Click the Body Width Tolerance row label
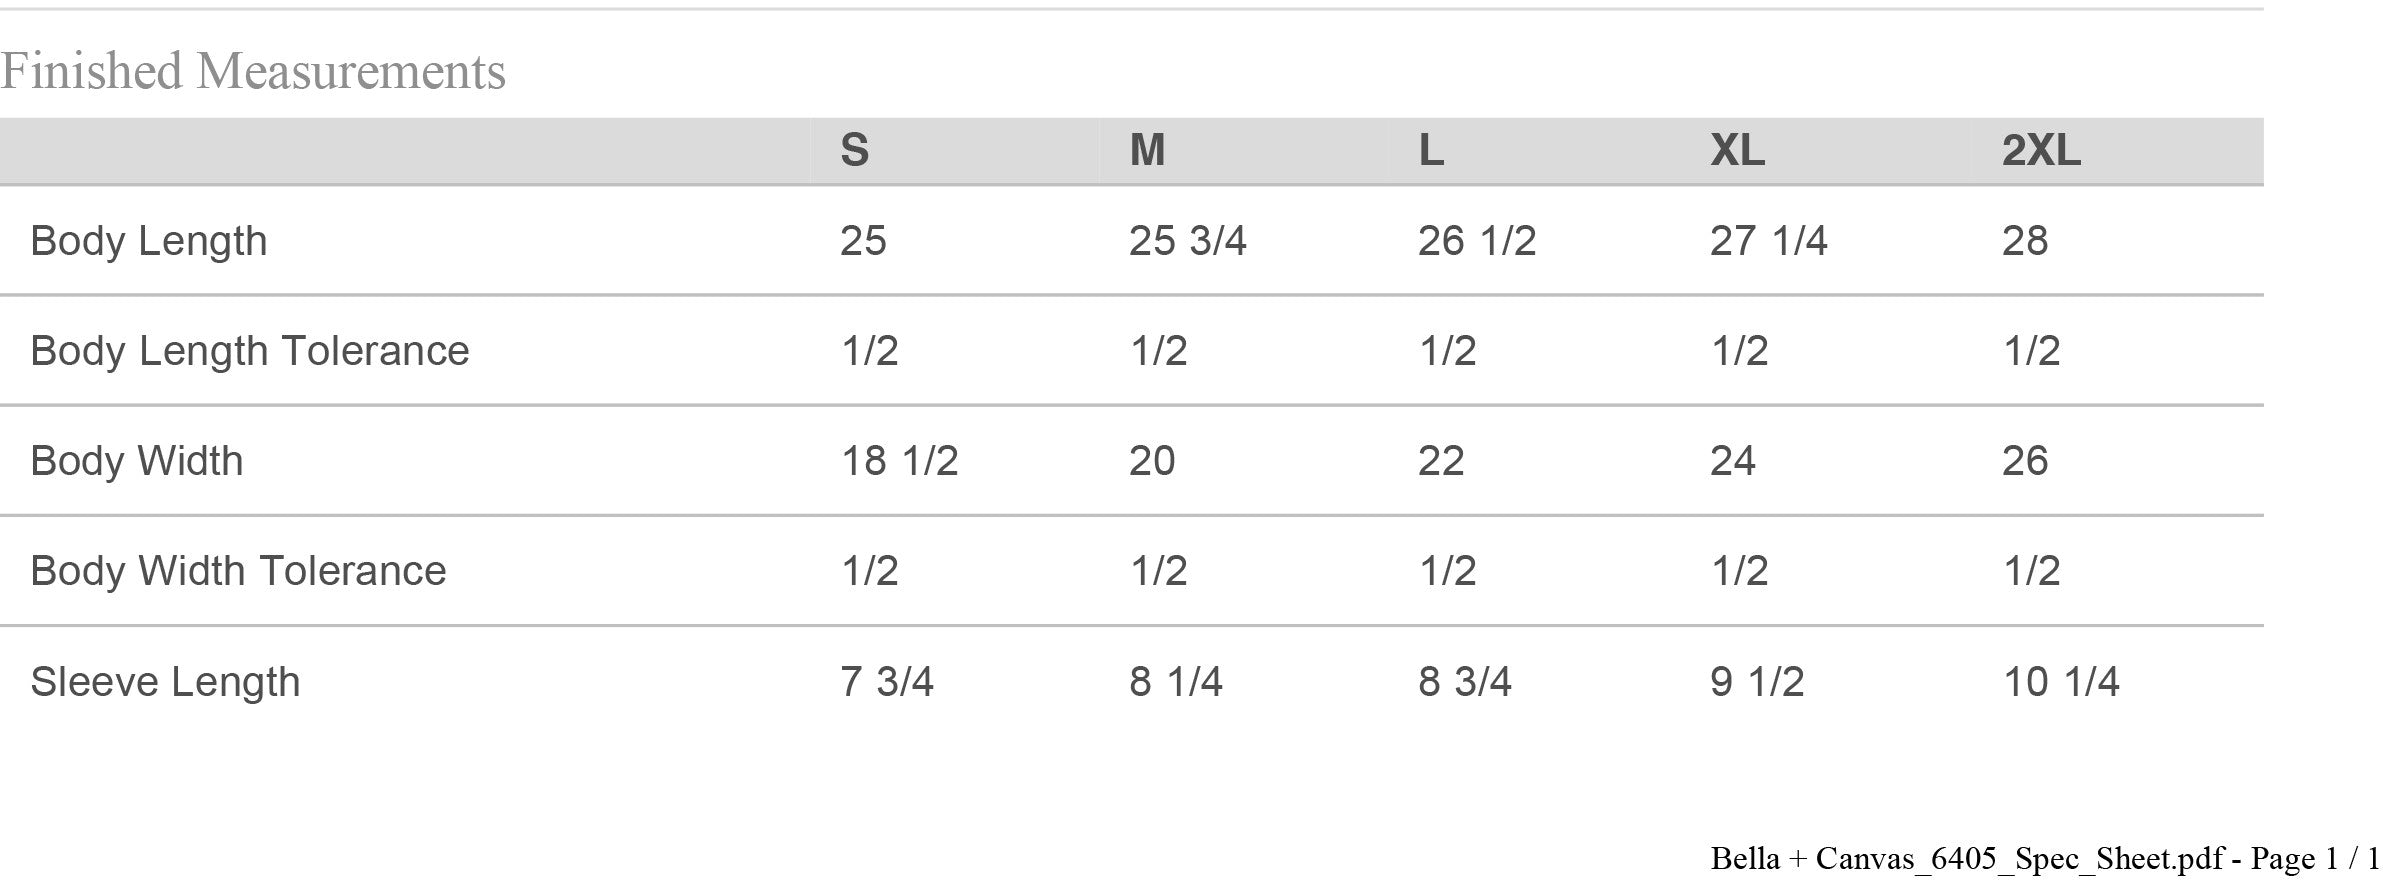Viewport: 2383px width, 886px height. point(238,571)
